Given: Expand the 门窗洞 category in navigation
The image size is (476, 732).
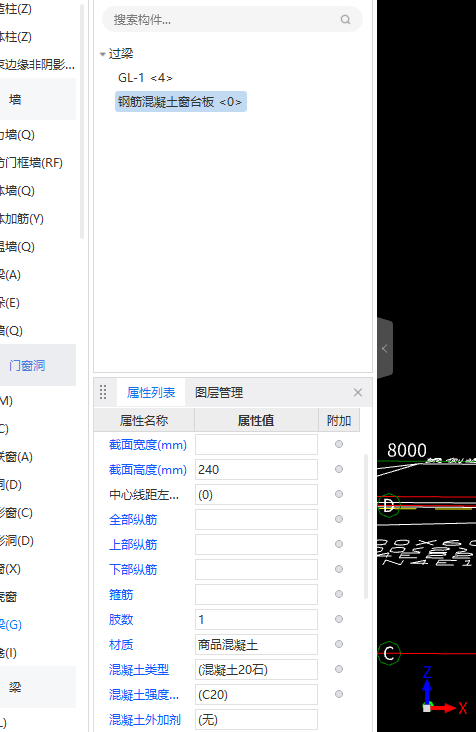Looking at the screenshot, I should [38, 365].
